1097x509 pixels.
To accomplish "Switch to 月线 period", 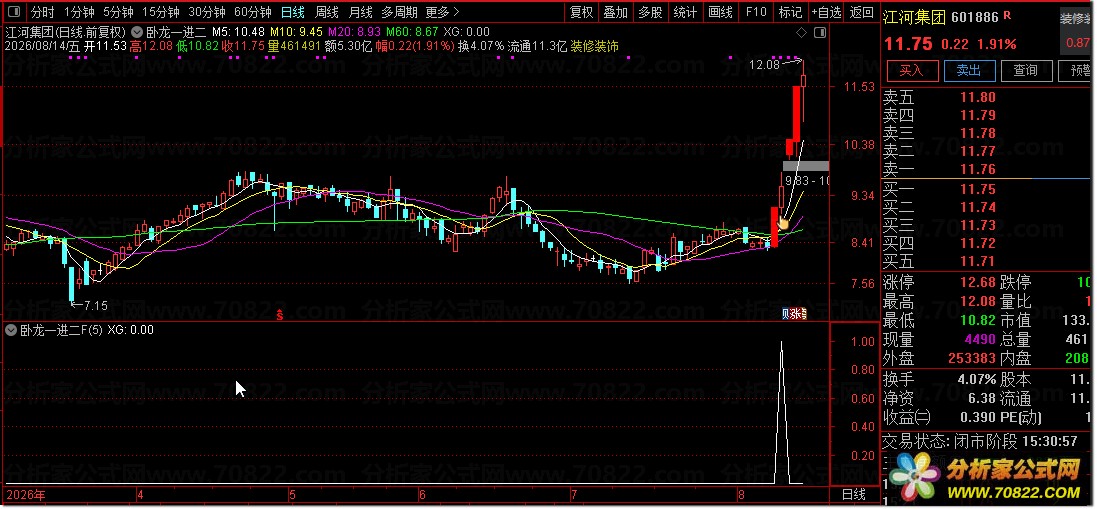I will tap(360, 12).
